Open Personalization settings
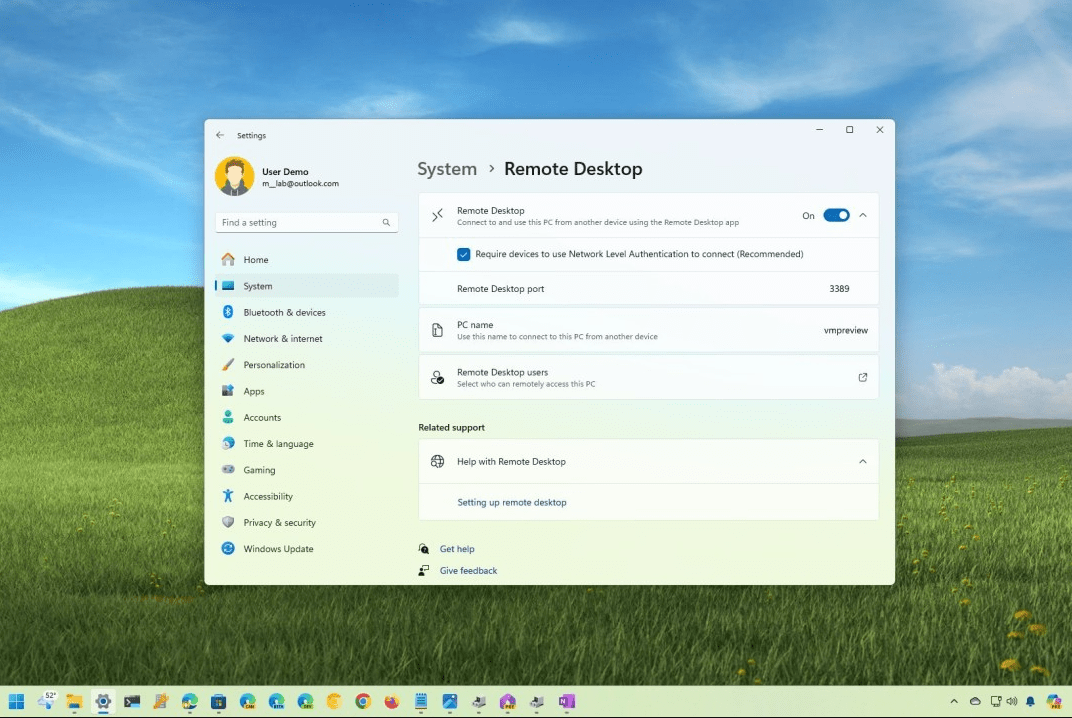Screen dimensions: 1072x718 click(x=306, y=365)
